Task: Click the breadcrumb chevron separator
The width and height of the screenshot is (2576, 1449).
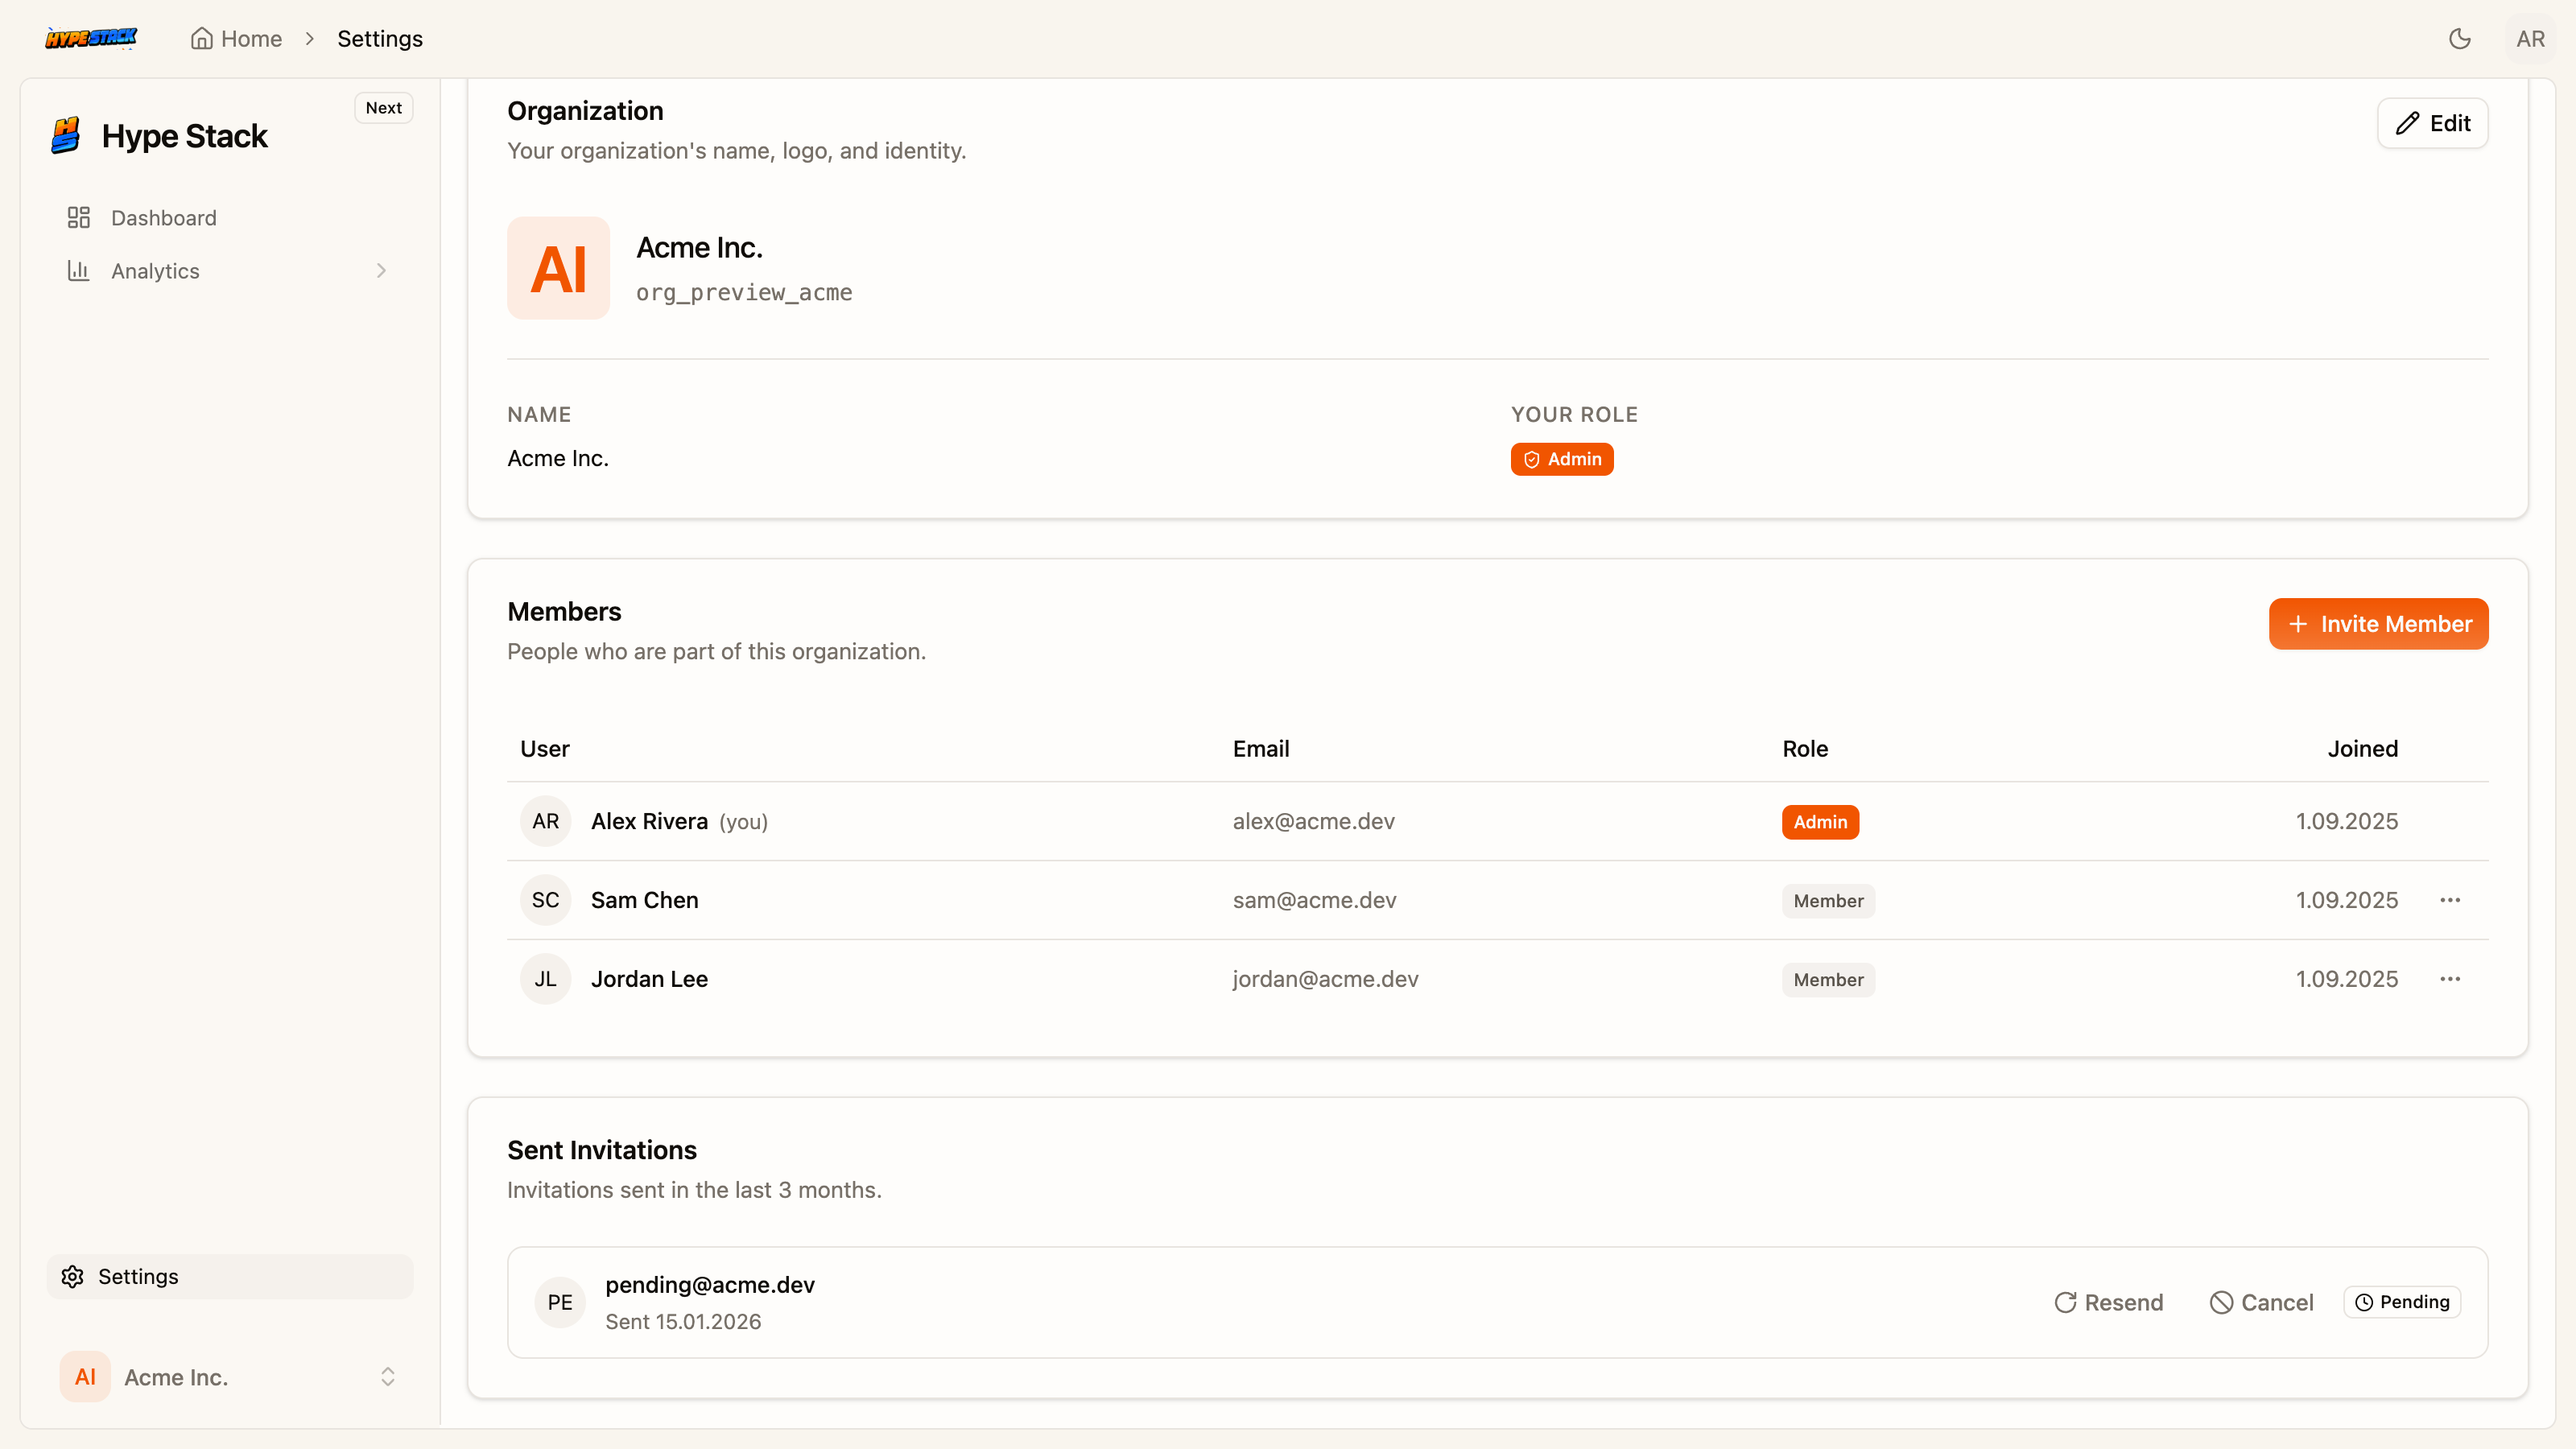Action: pos(309,38)
